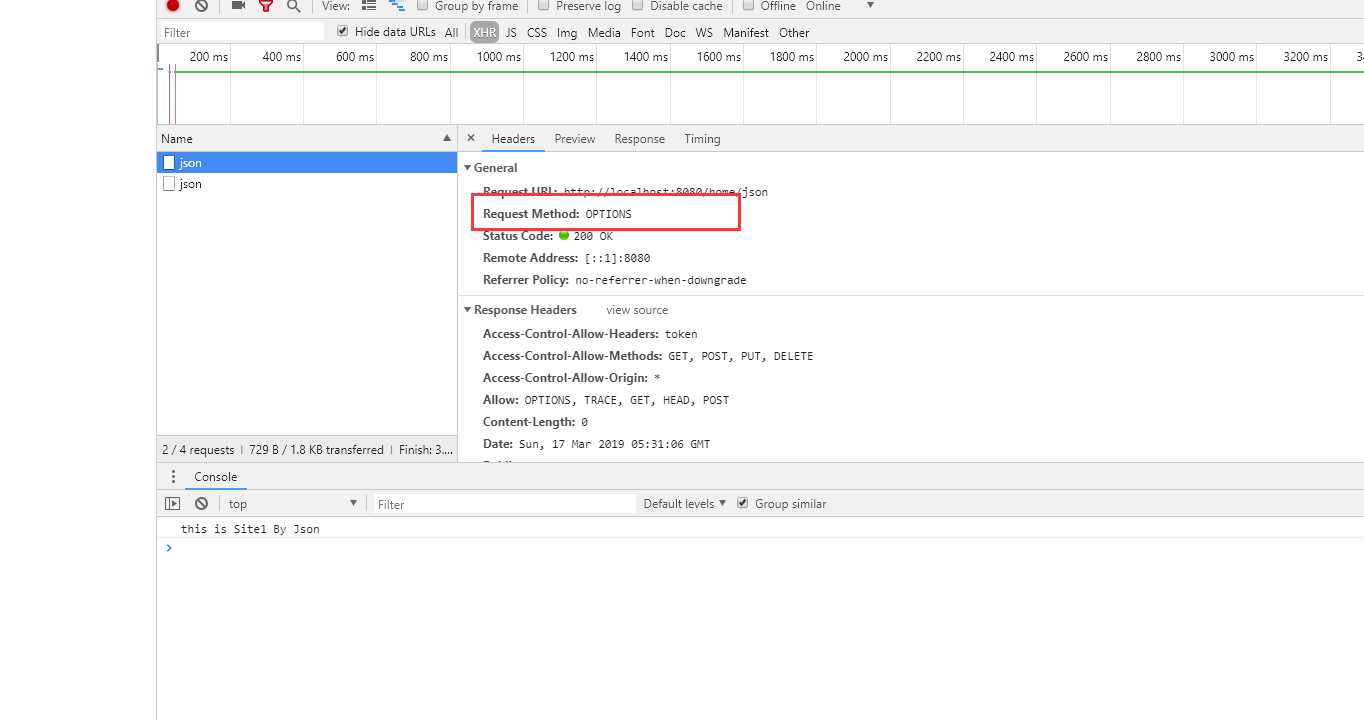
Task: Click the 3000 ms timeline marker
Action: pos(1231,57)
